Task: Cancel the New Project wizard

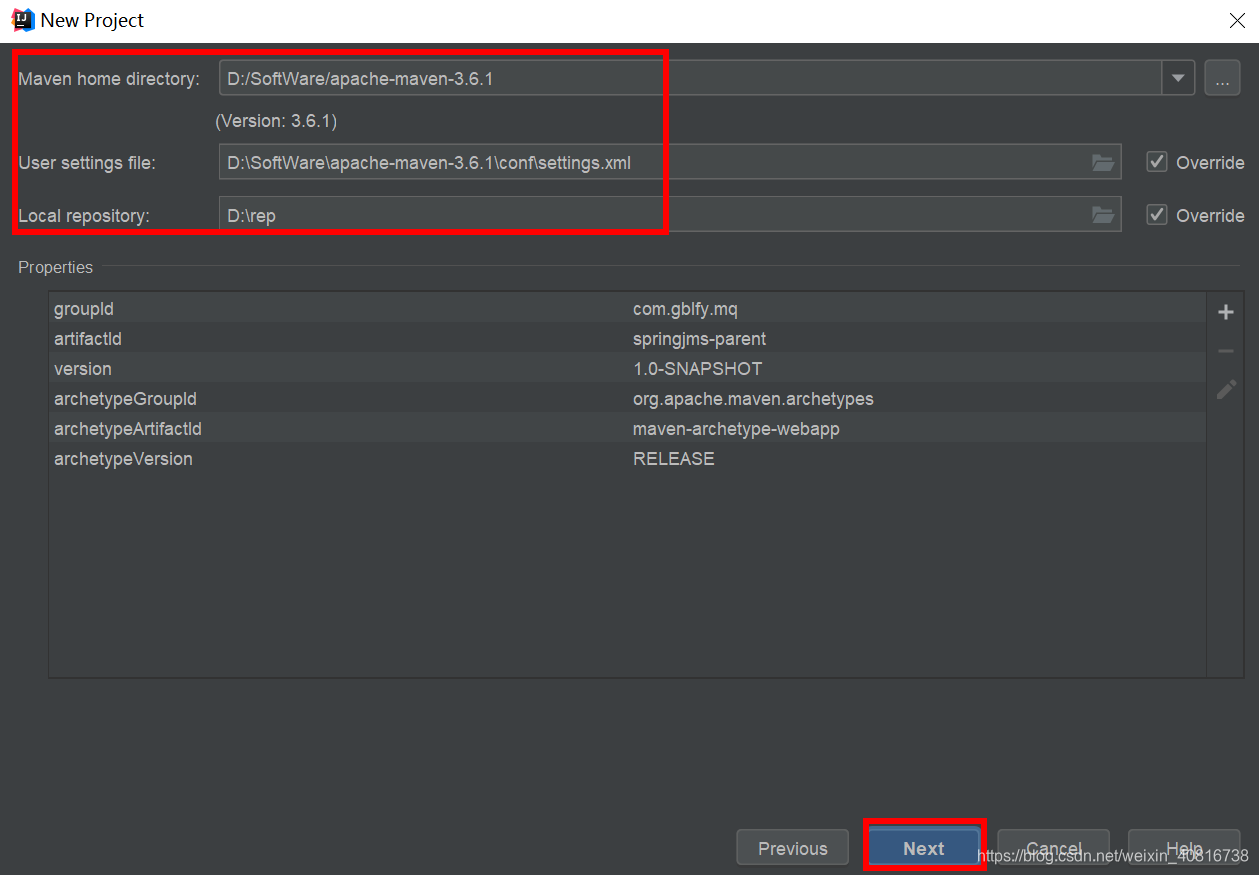Action: click(x=1053, y=848)
